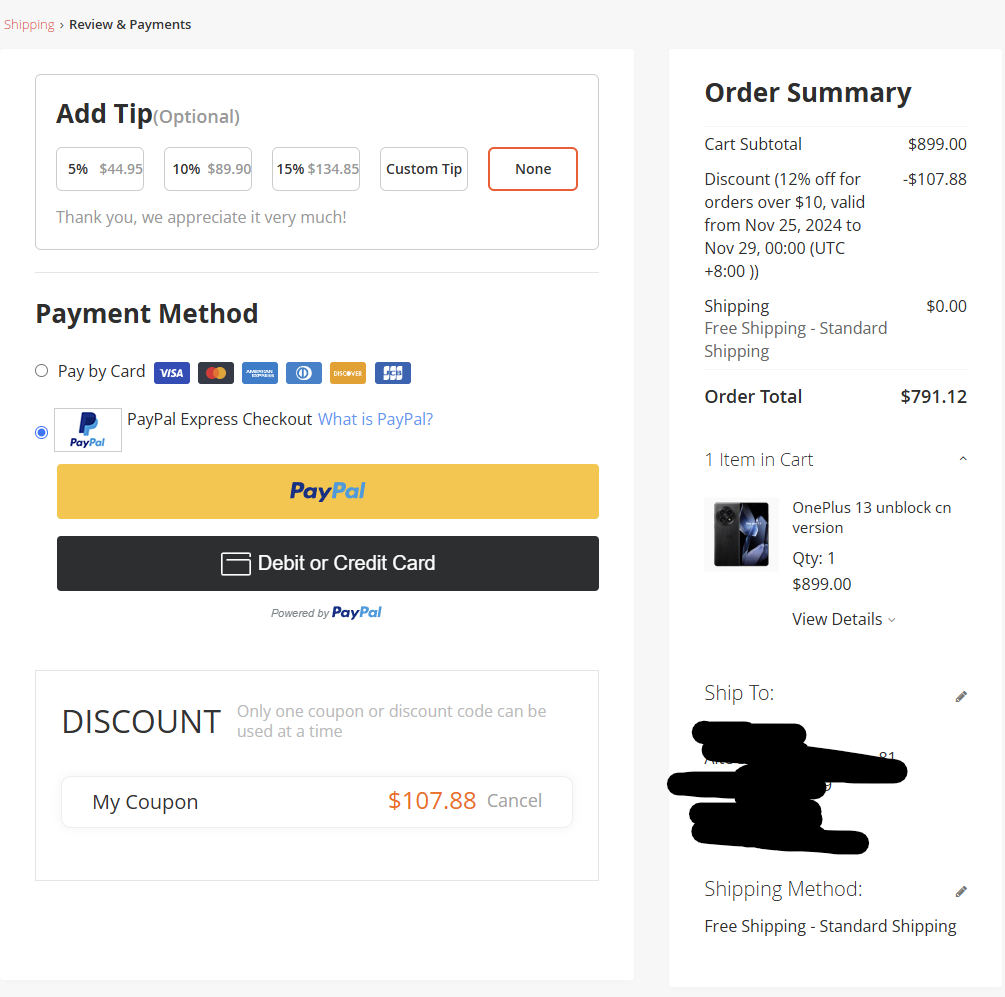Screen dimensions: 1005x997
Task: Cancel the applied My Coupon discount
Action: (514, 801)
